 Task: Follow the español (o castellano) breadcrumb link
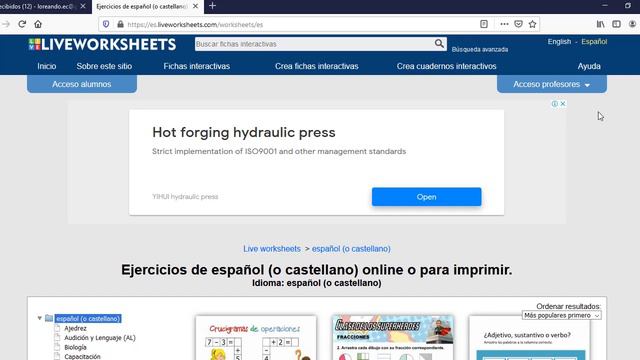coord(351,249)
